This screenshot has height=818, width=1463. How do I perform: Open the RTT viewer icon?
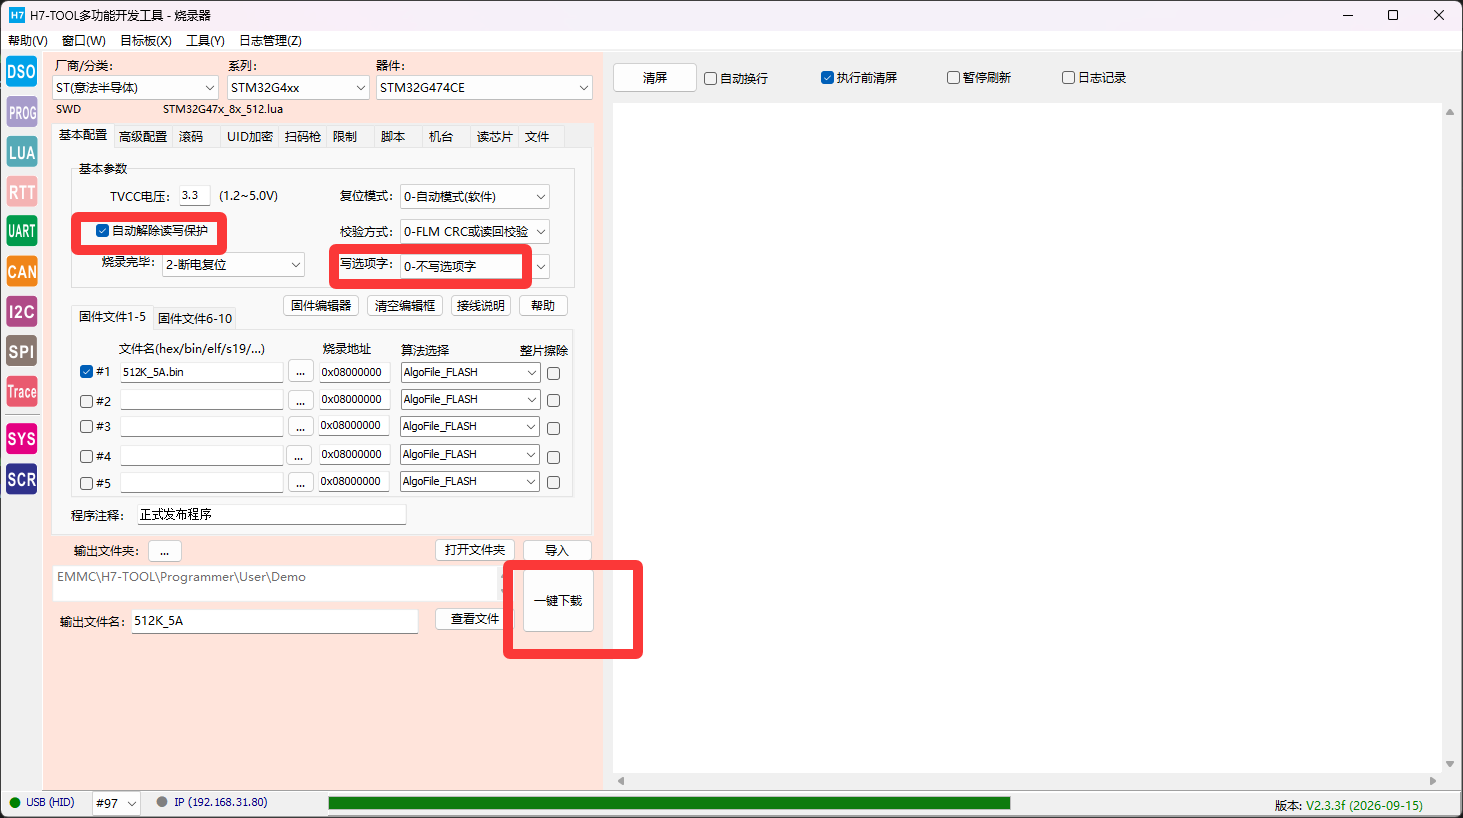(22, 192)
